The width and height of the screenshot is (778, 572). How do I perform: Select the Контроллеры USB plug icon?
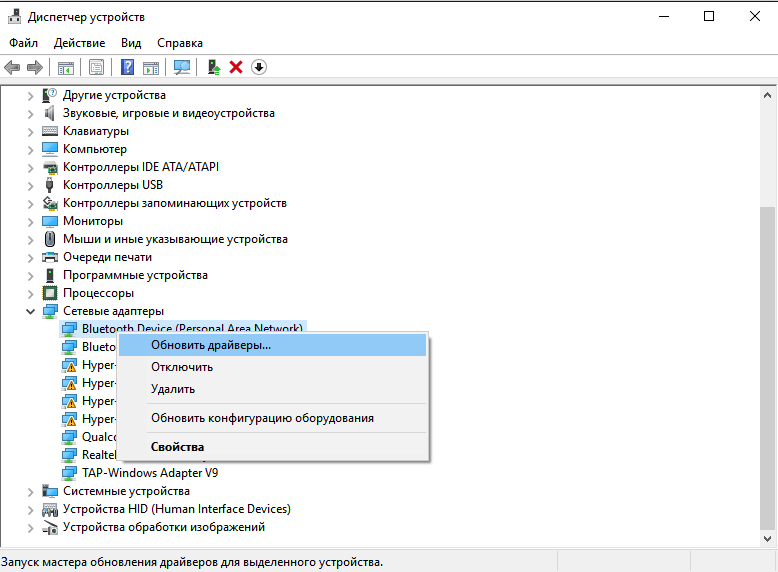49,185
